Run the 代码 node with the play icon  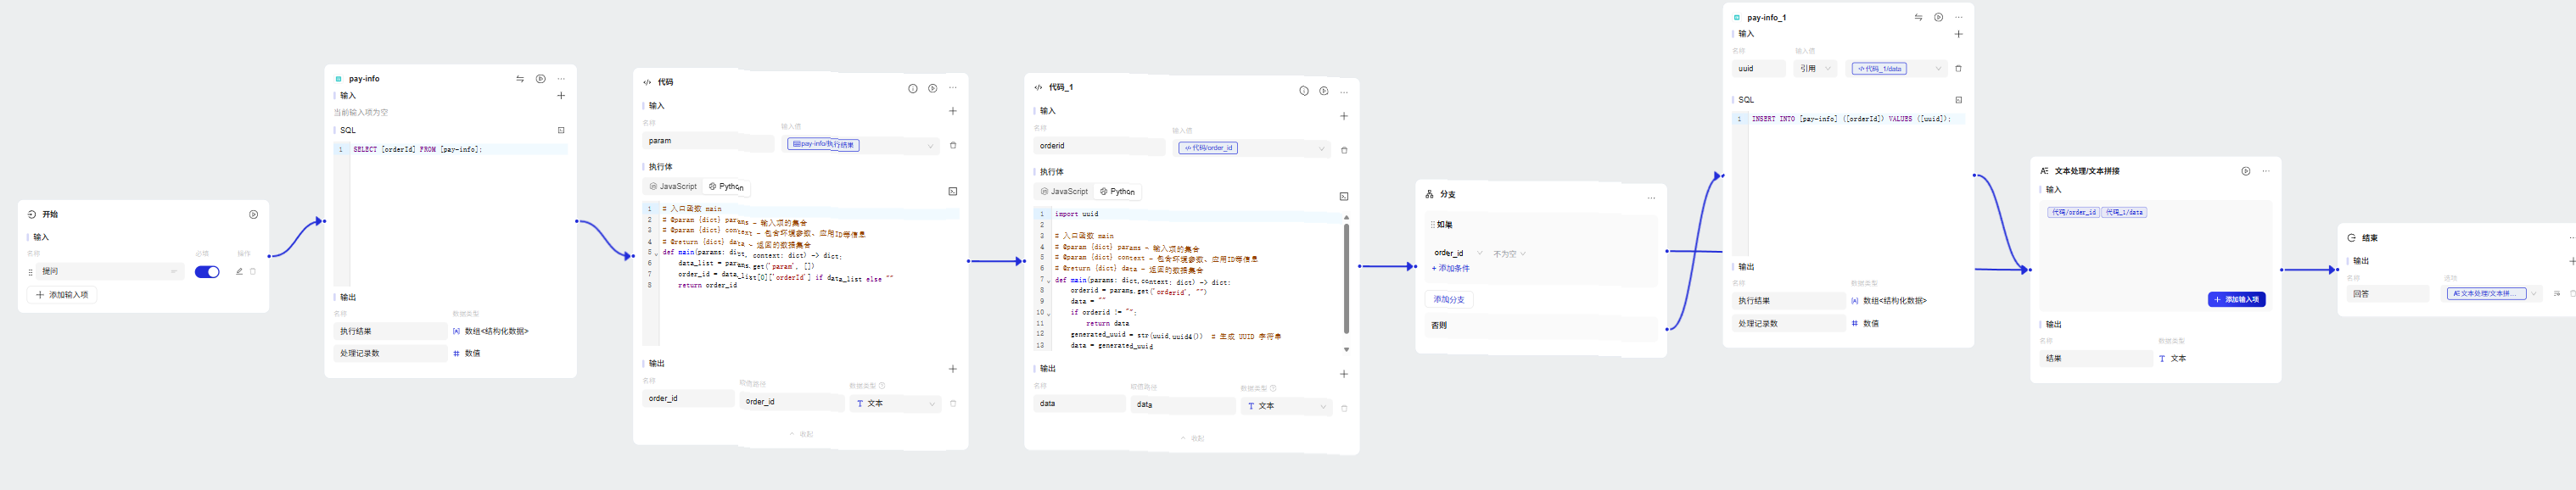pyautogui.click(x=933, y=88)
